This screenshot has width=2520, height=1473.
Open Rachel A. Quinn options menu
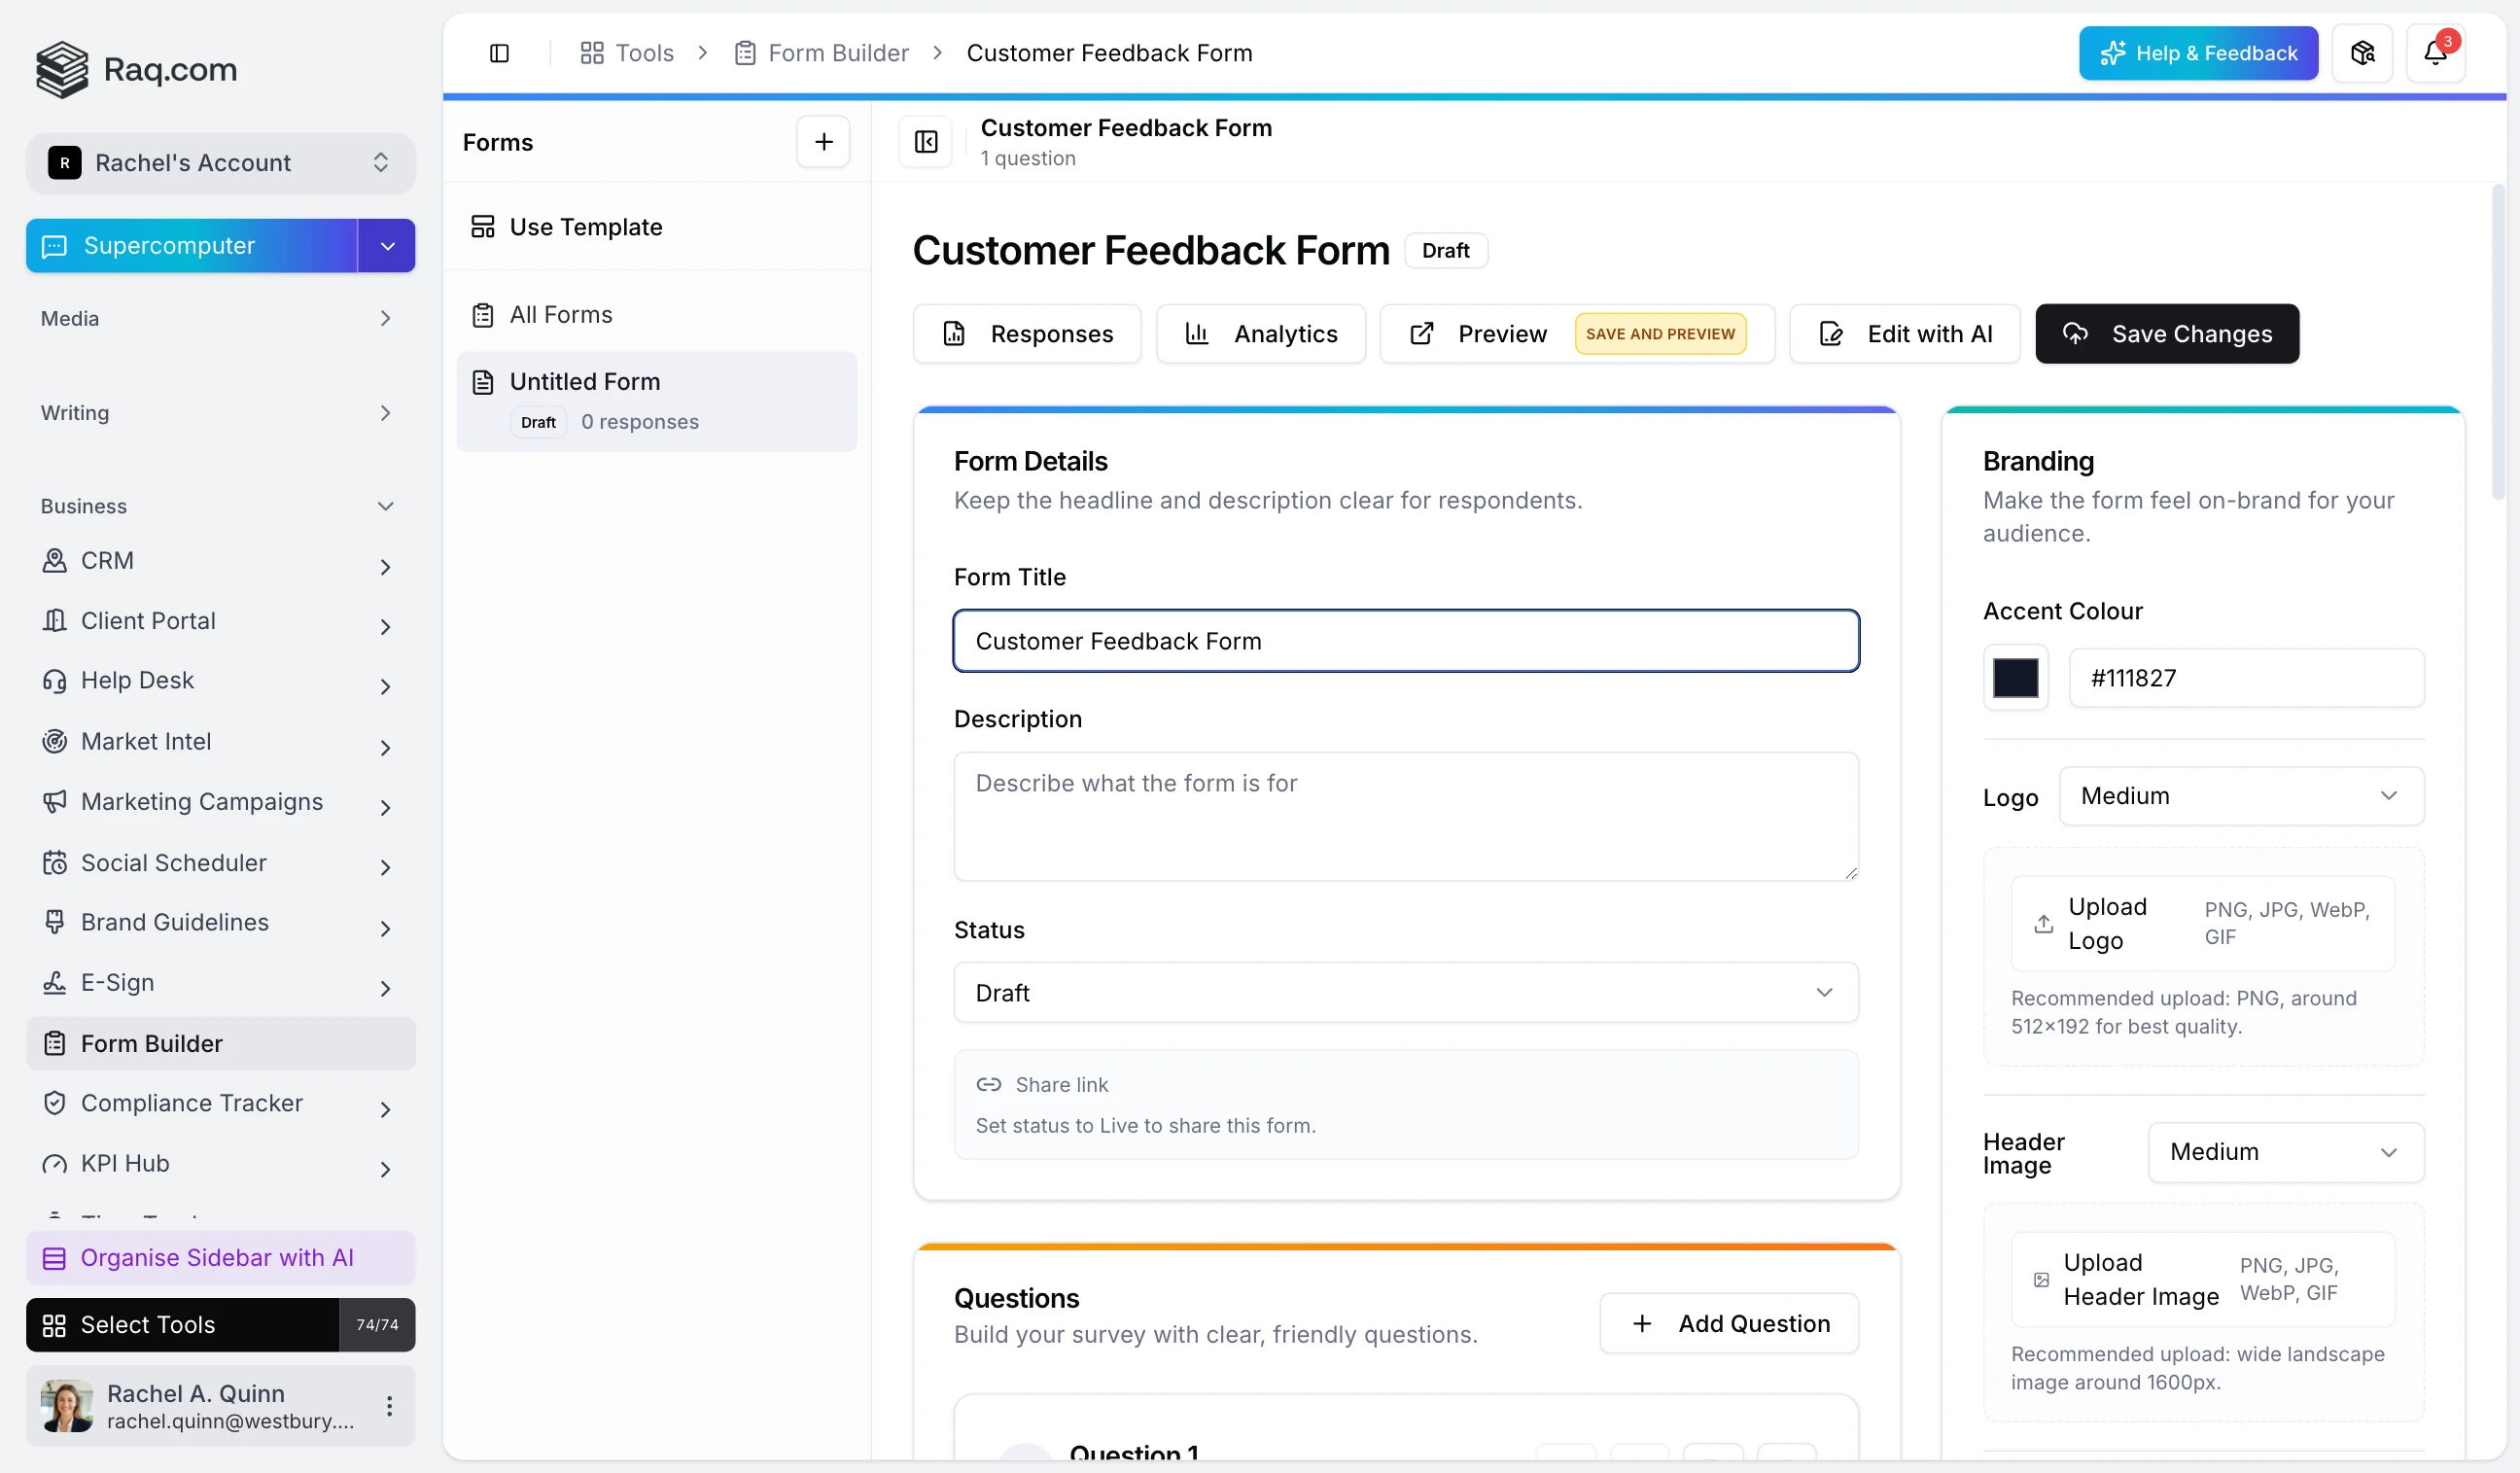(x=389, y=1406)
